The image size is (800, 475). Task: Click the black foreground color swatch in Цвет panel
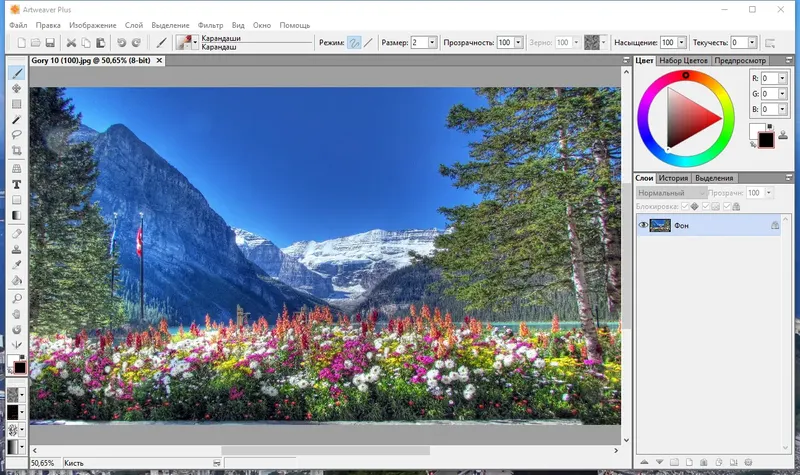[766, 139]
